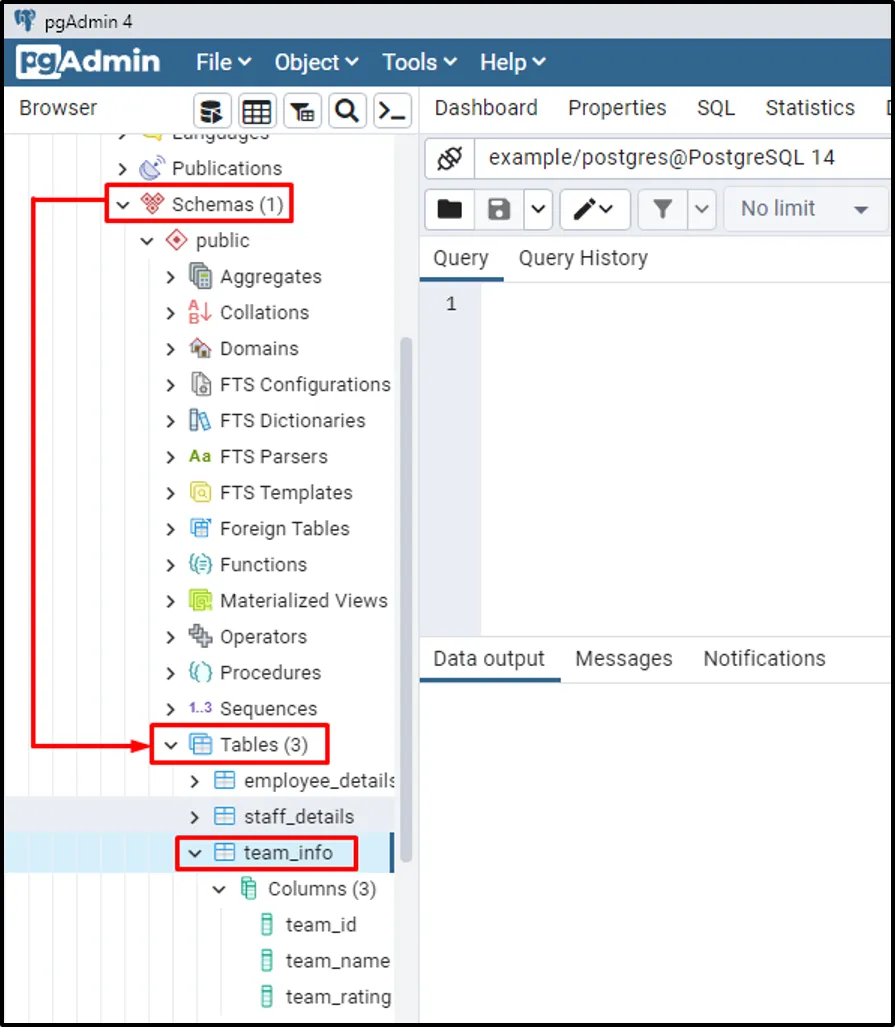Click the Tables node icon
Viewport: 896px width, 1028px height.
click(x=200, y=744)
